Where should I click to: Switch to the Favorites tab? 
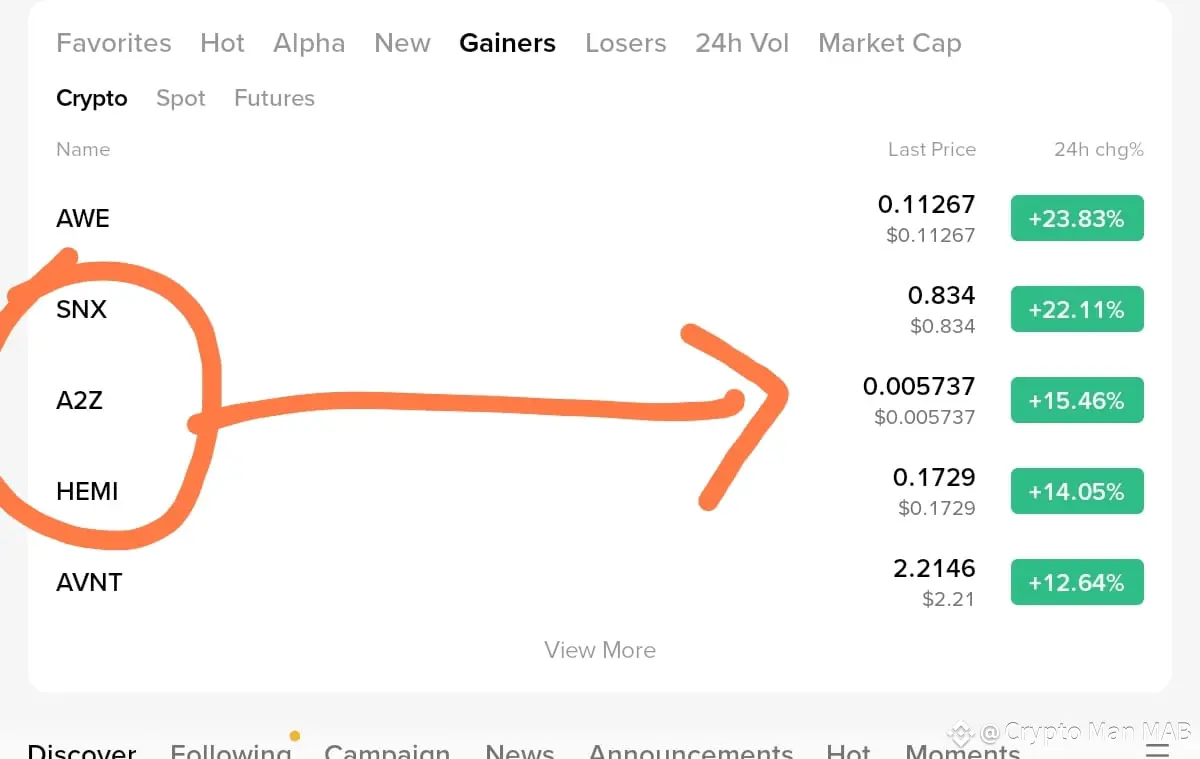click(114, 43)
